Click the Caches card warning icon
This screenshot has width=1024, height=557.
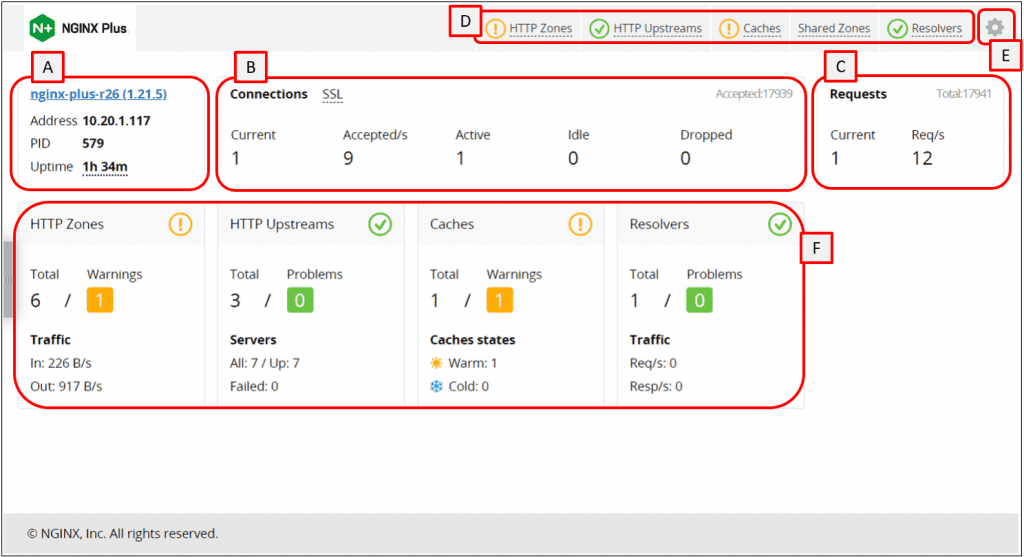580,224
